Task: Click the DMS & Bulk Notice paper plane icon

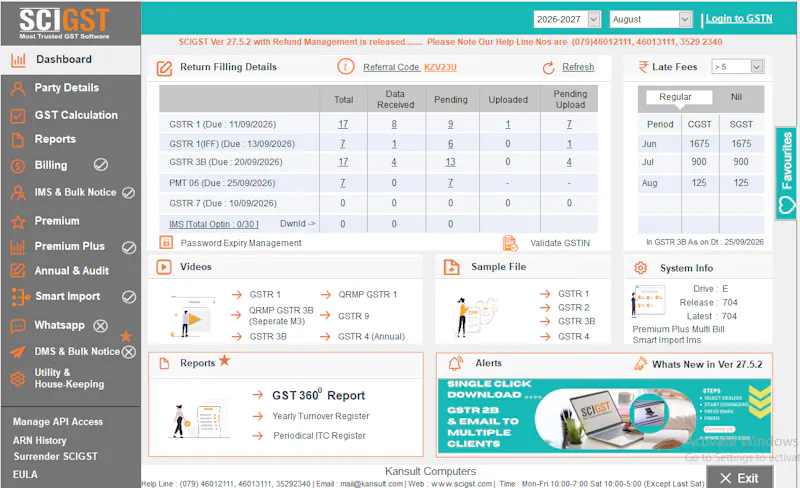Action: [x=18, y=352]
